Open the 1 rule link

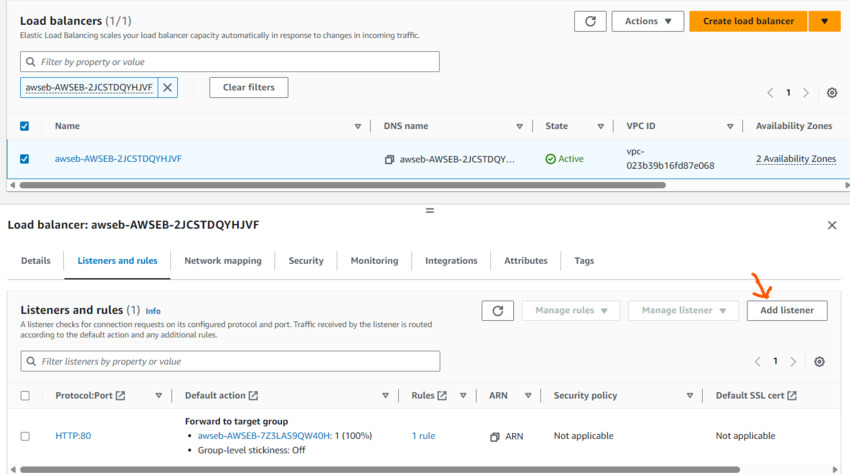(423, 436)
